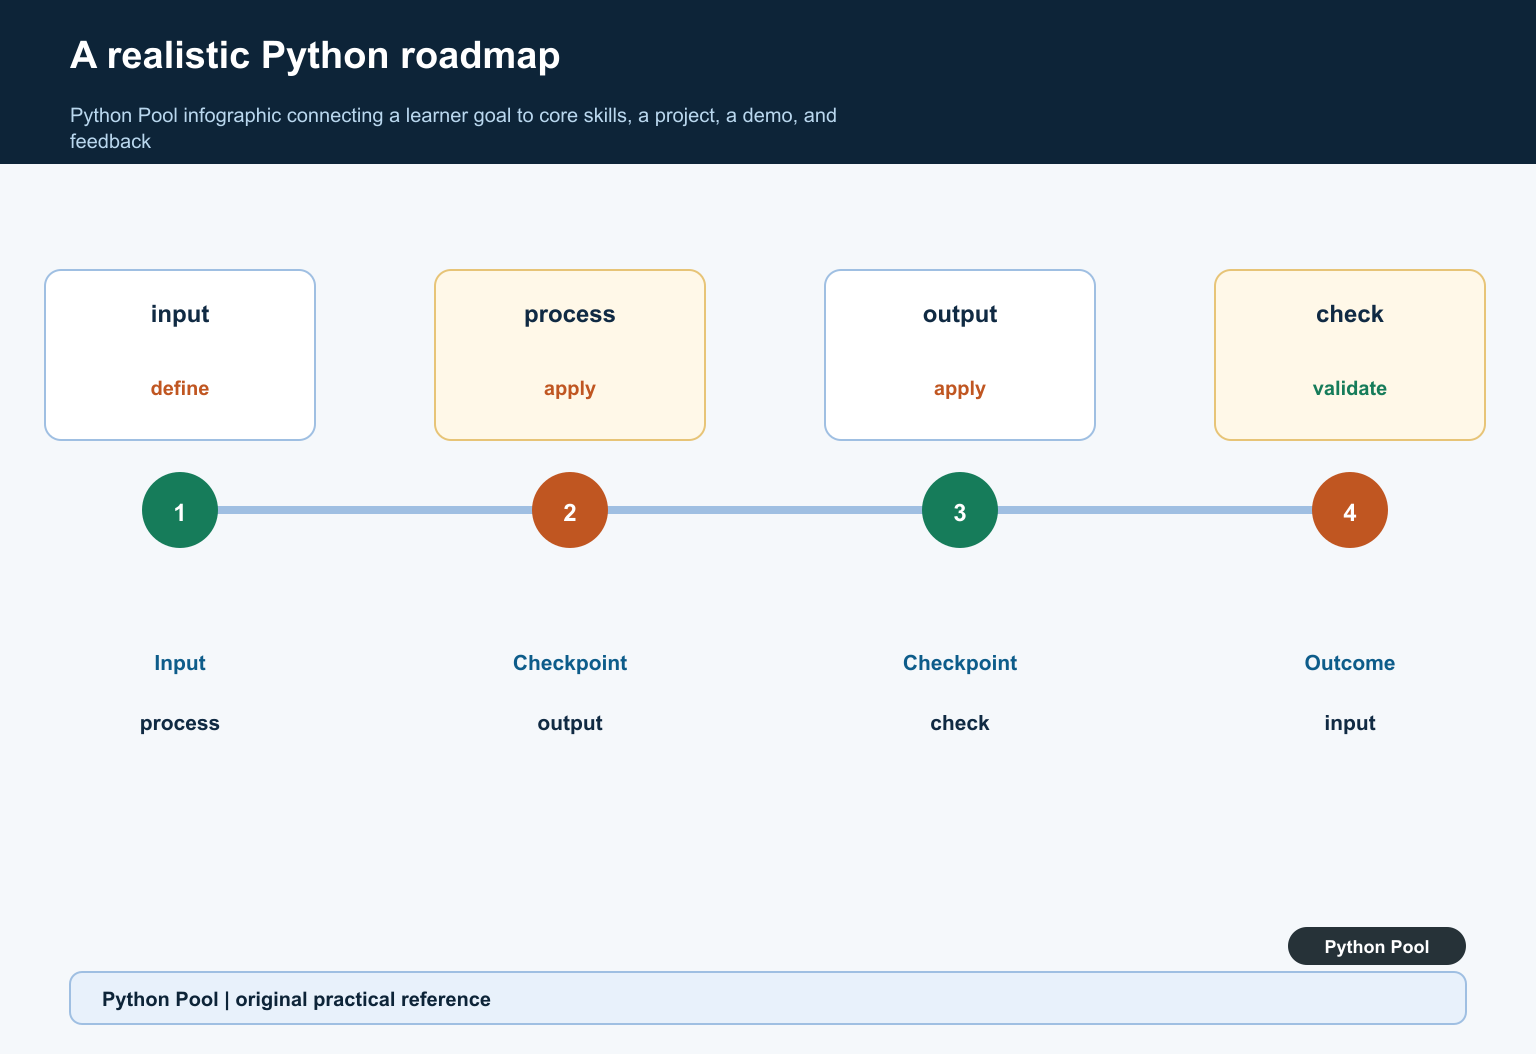Click the 'process' text below the Input label
The image size is (1536, 1054).
(180, 723)
